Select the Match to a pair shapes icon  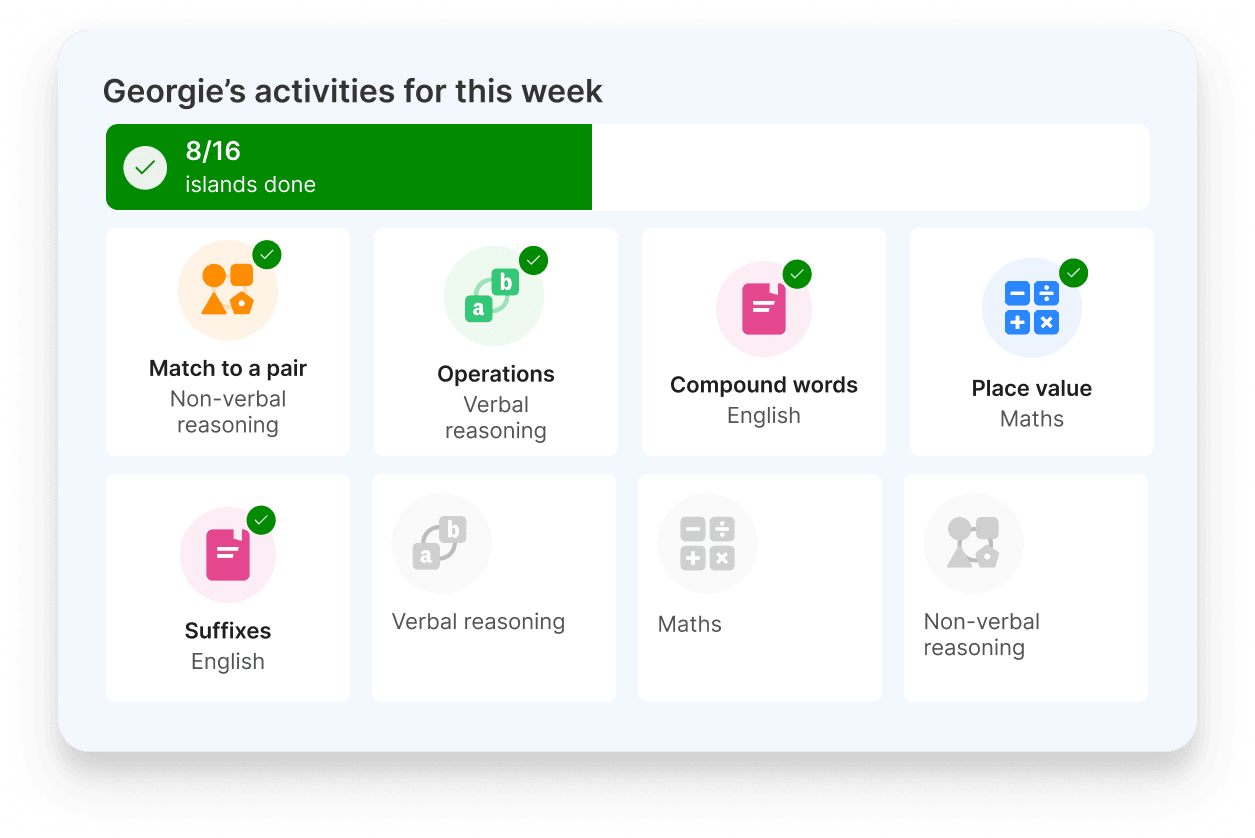[x=228, y=289]
